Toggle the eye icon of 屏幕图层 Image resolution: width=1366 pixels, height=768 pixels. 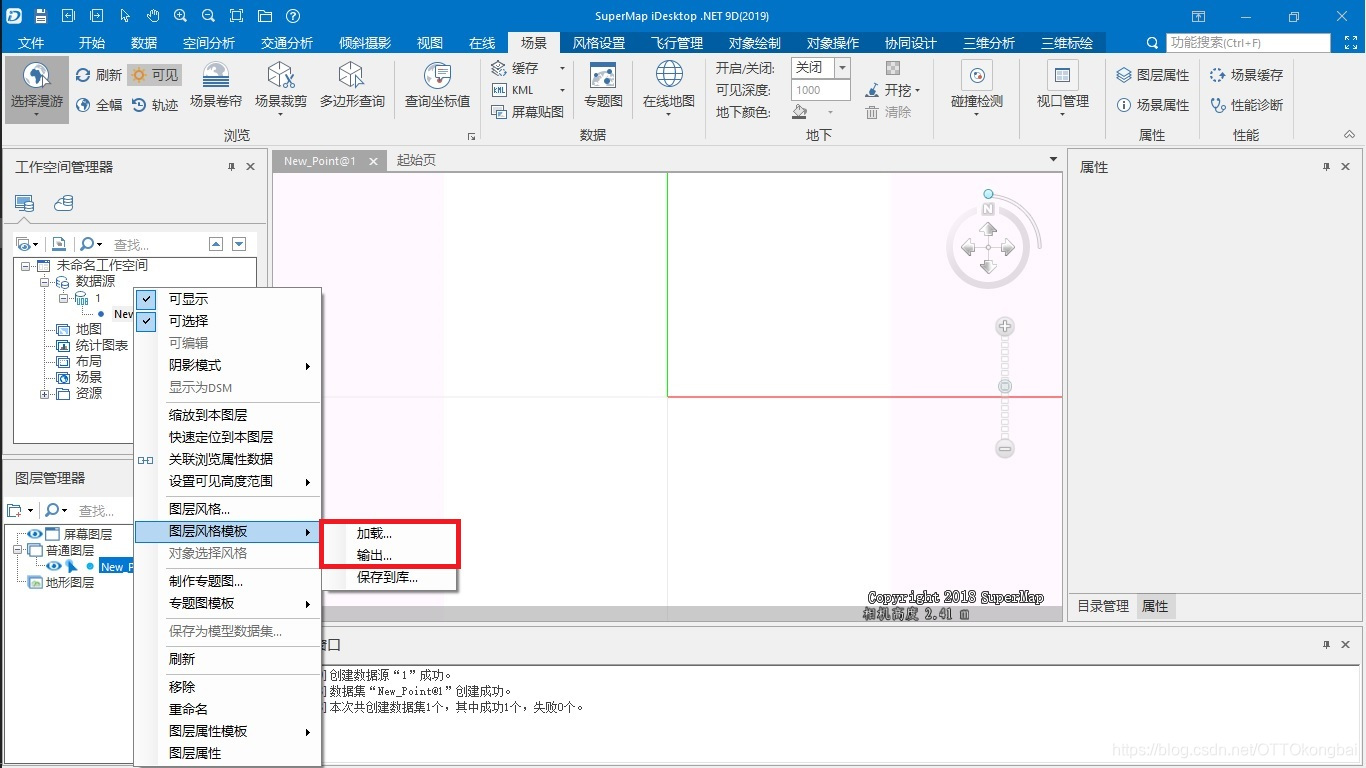(x=35, y=534)
